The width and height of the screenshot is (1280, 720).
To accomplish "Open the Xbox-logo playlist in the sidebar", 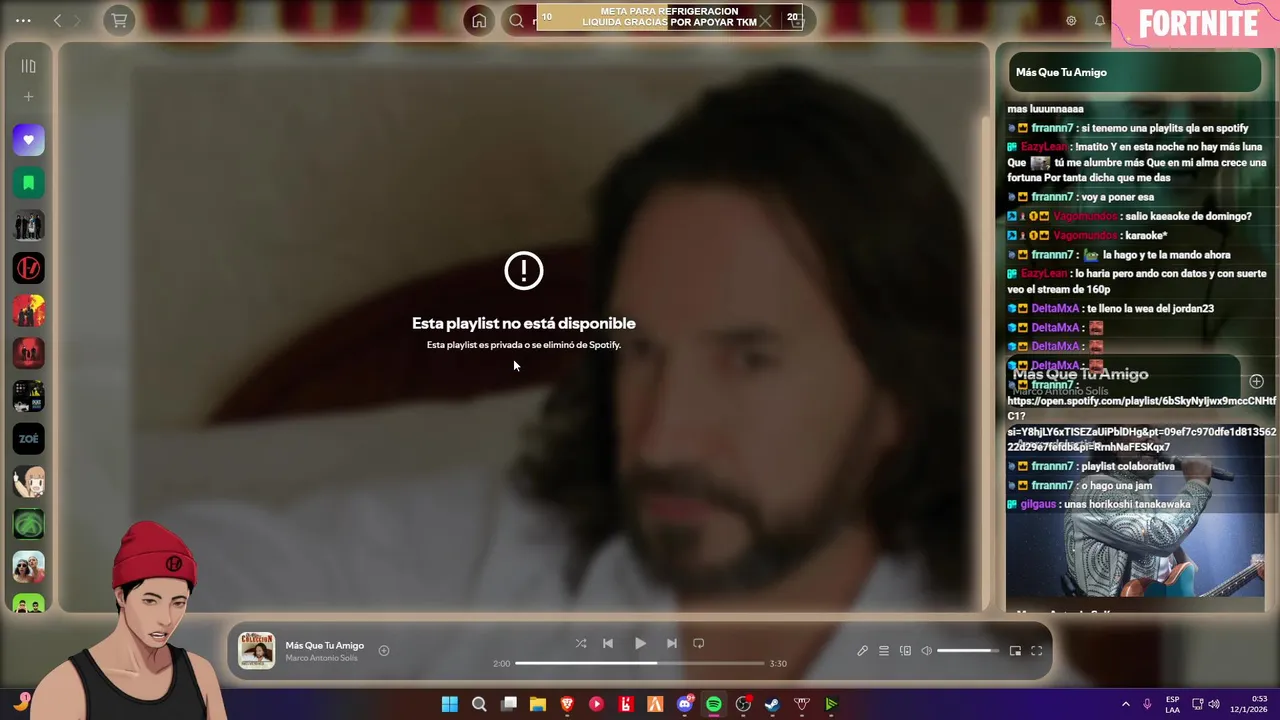I will pos(28,524).
